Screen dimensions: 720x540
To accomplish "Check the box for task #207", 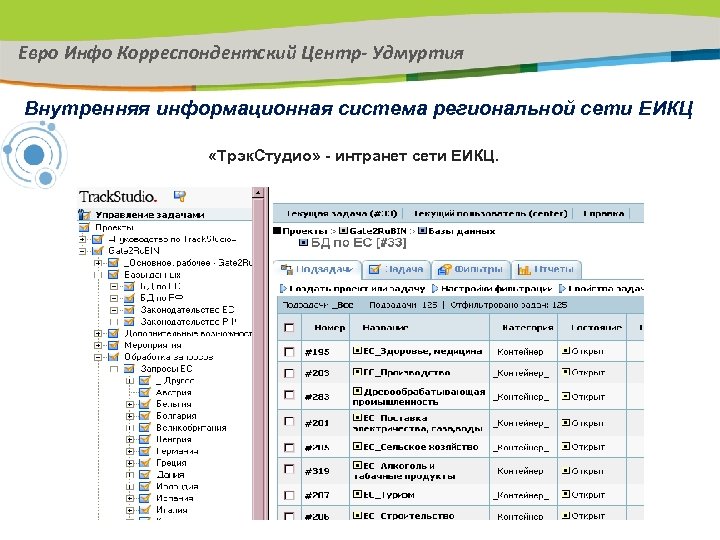I will [289, 495].
